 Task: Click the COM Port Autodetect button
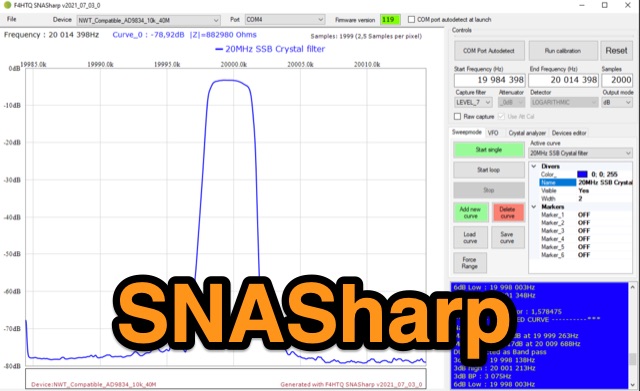pyautogui.click(x=489, y=51)
